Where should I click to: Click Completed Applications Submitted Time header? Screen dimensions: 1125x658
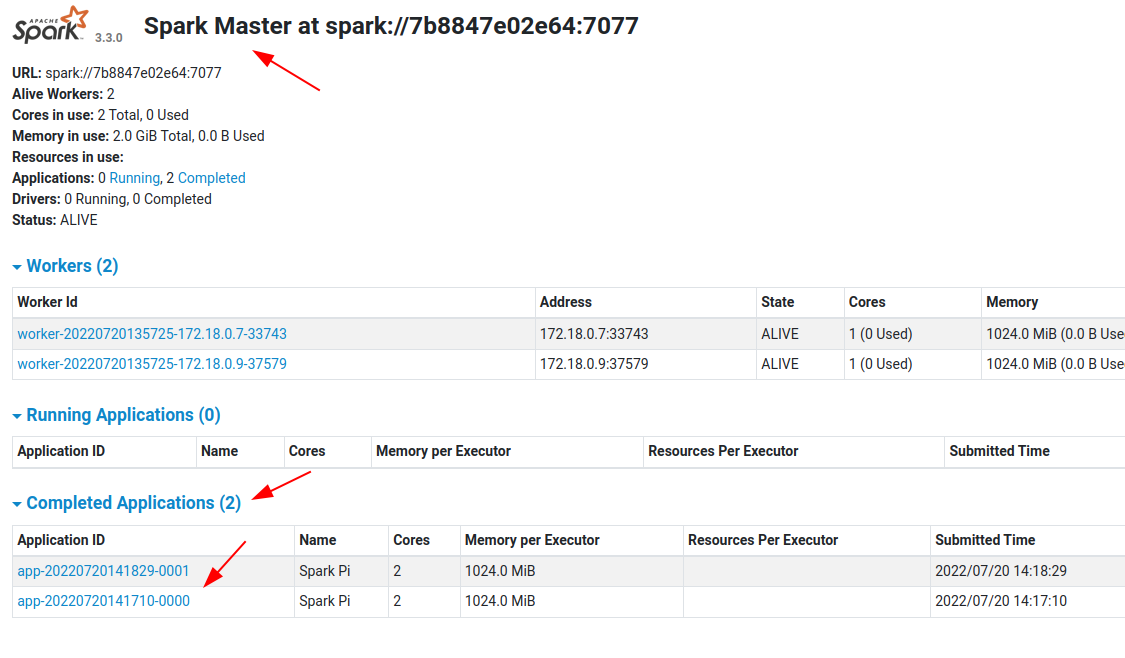(985, 540)
